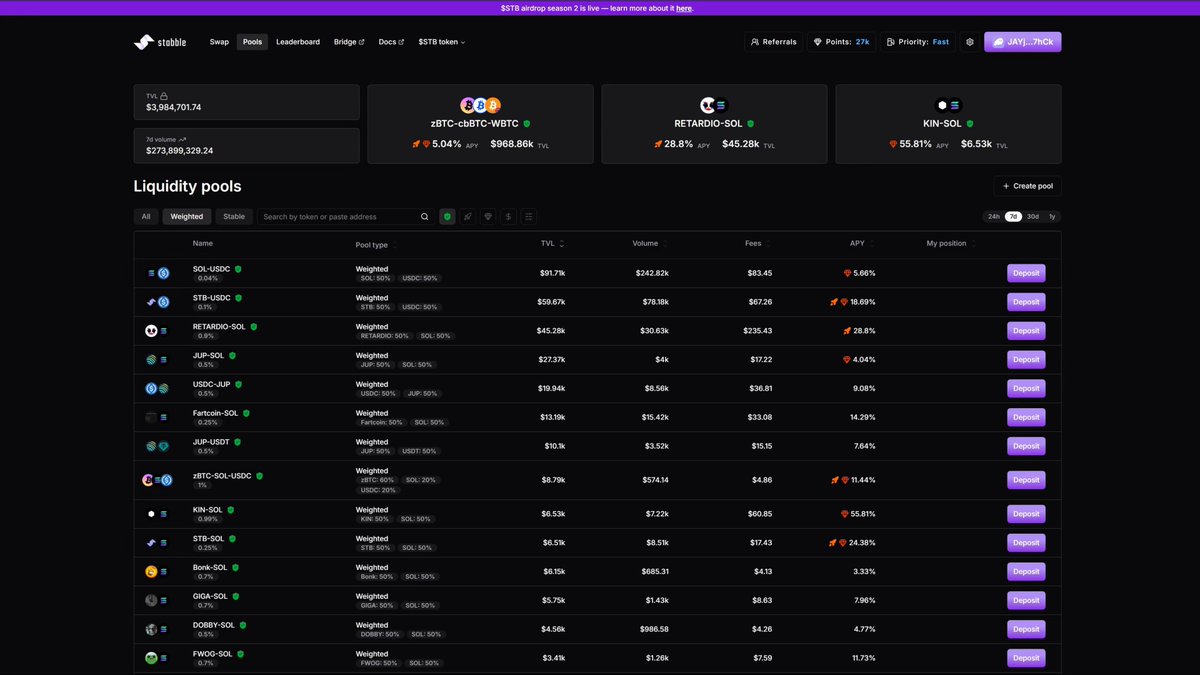Click the Create pool button
This screenshot has height=675, width=1200.
click(x=1027, y=186)
